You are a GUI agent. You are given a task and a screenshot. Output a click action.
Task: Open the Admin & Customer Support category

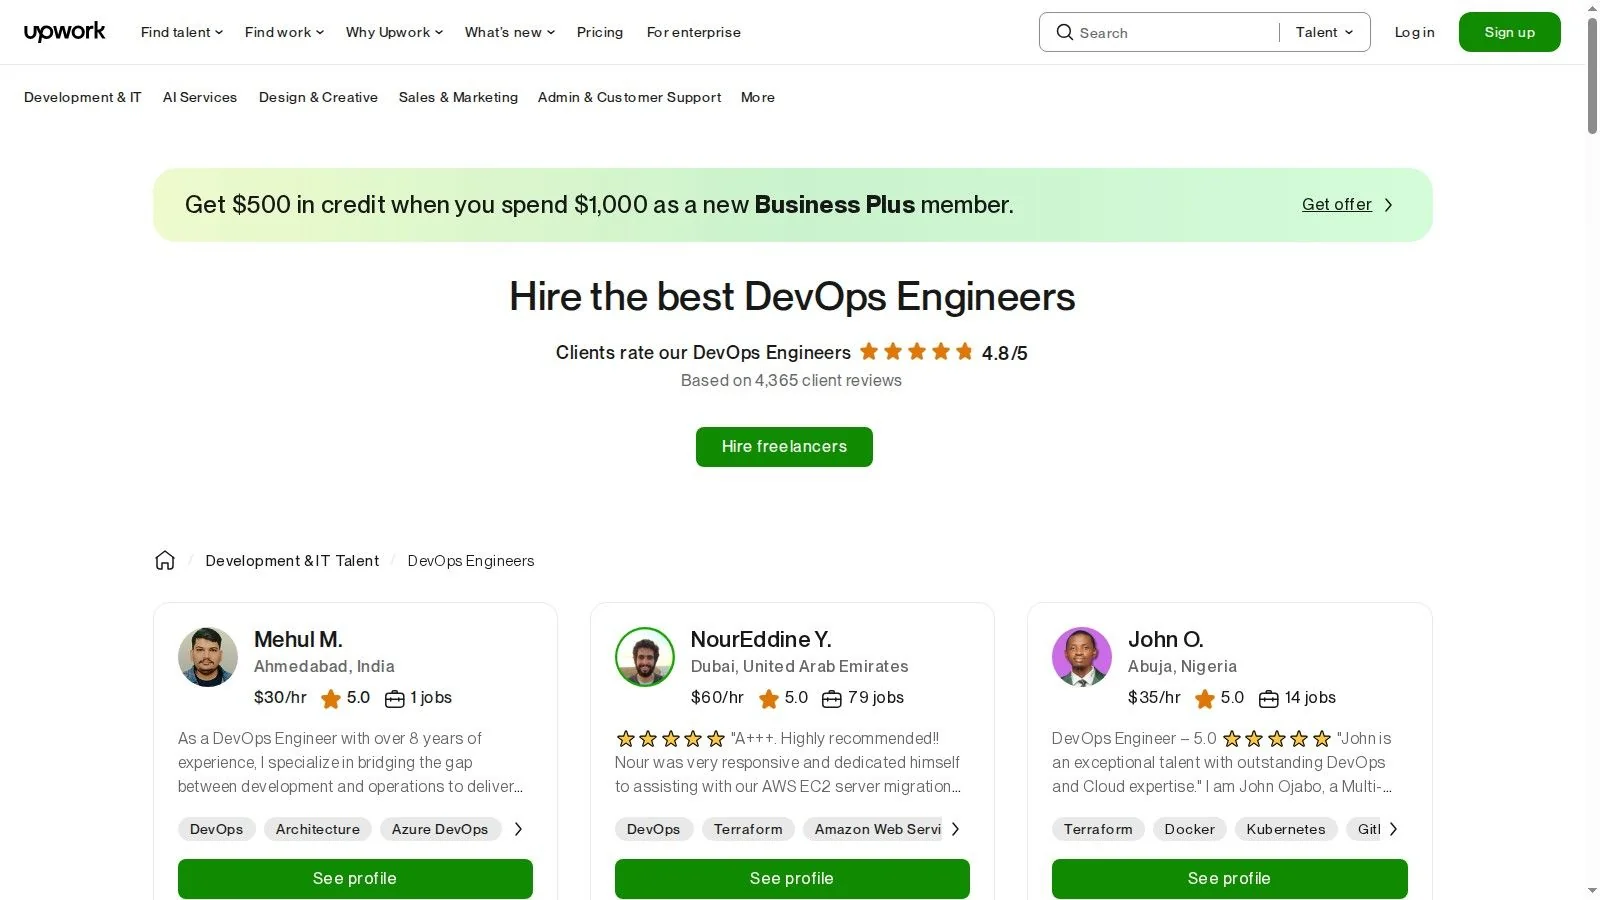point(629,97)
